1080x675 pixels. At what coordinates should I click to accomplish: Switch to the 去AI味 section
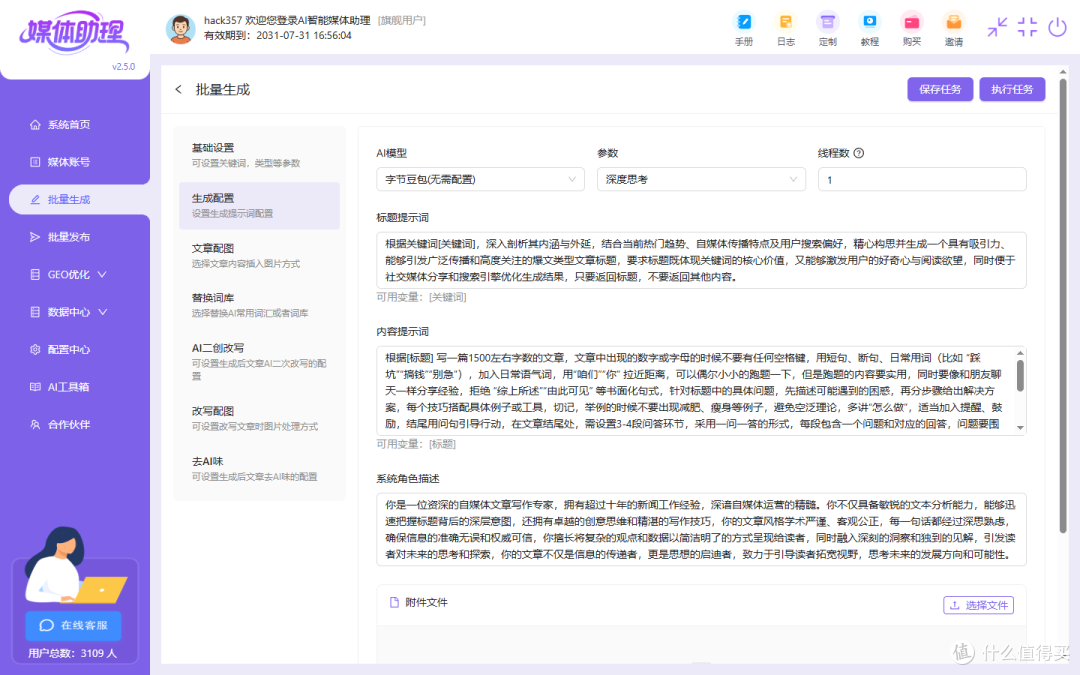coord(259,468)
